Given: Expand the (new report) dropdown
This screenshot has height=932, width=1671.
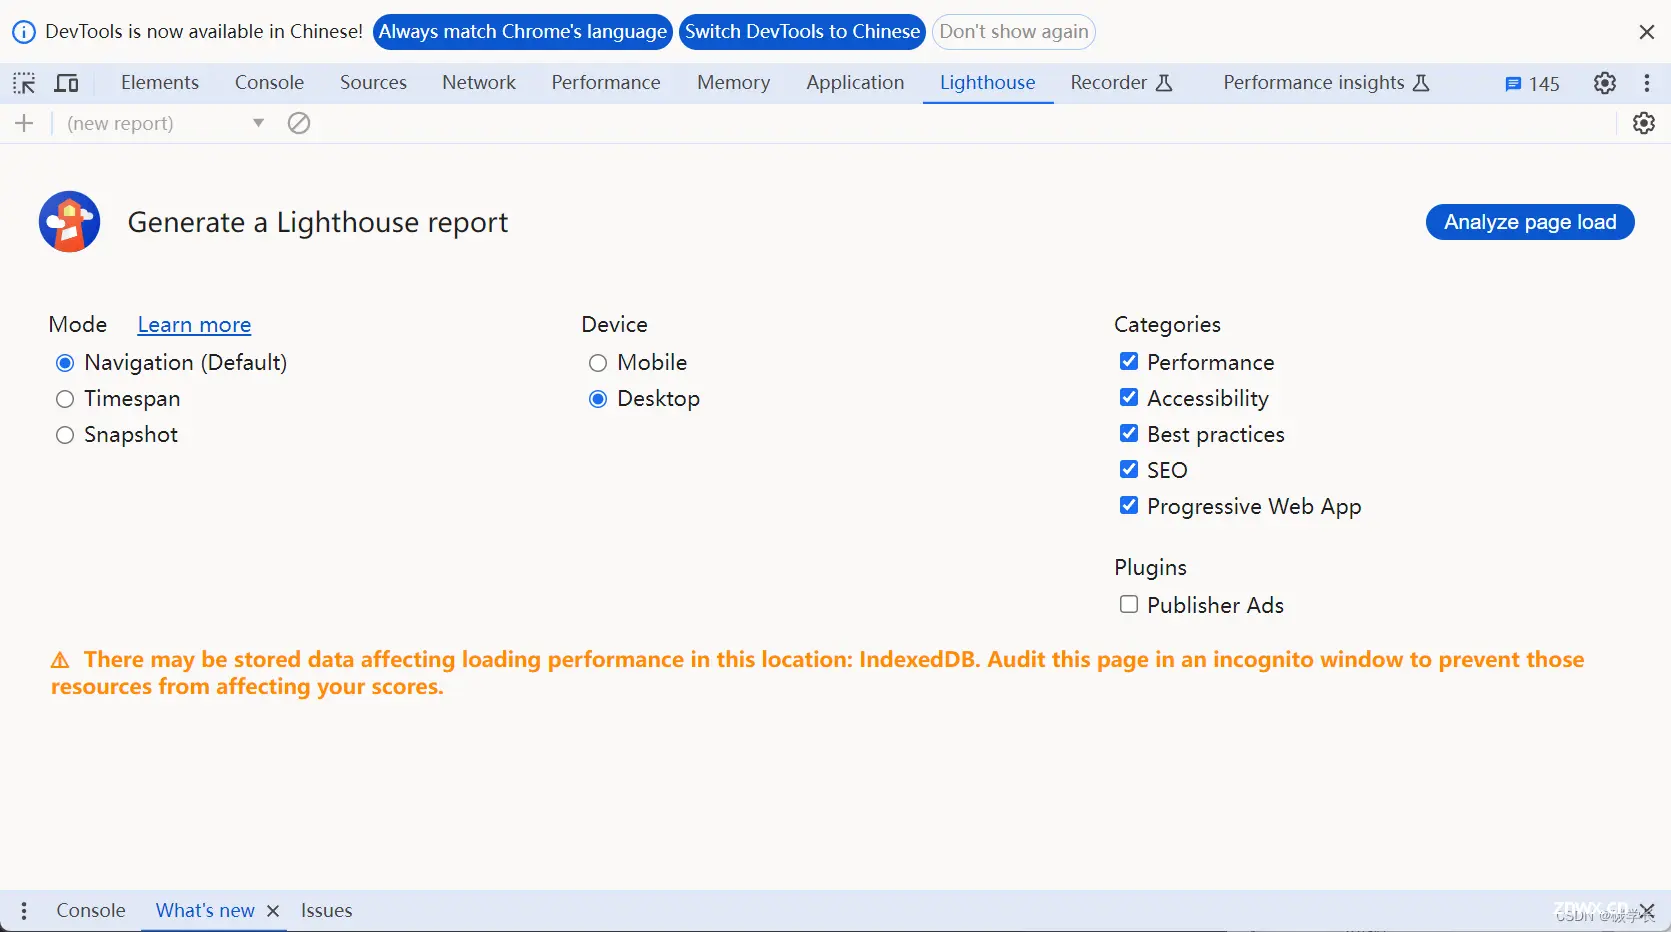Looking at the screenshot, I should coord(166,123).
